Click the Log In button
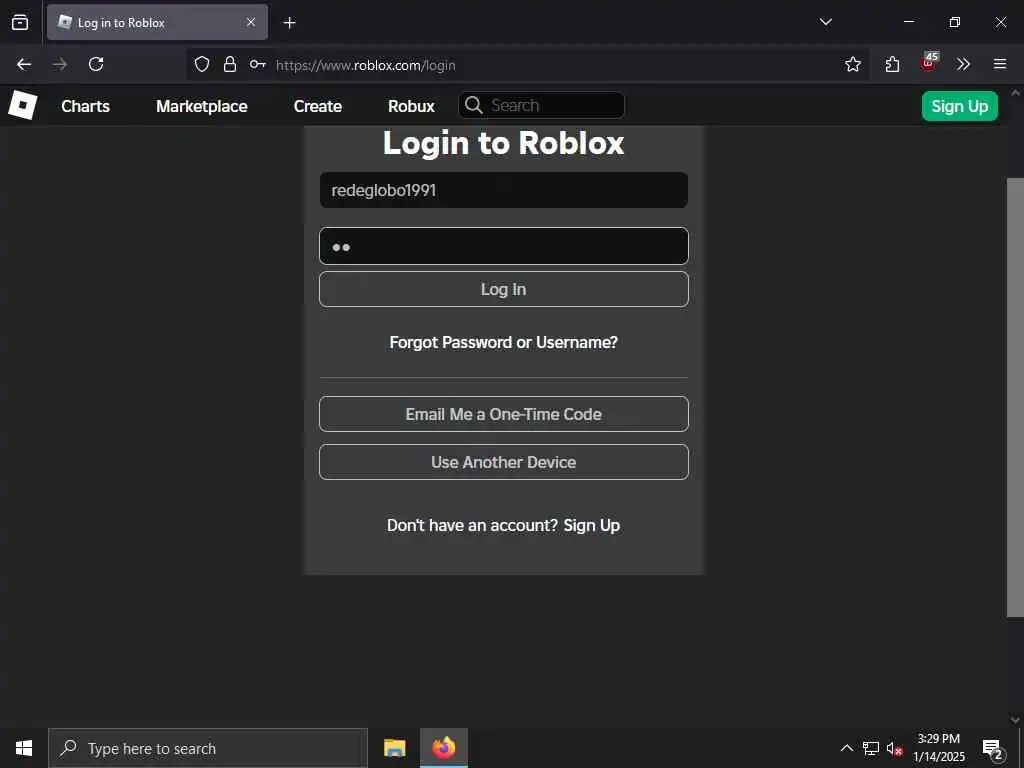 [x=504, y=289]
